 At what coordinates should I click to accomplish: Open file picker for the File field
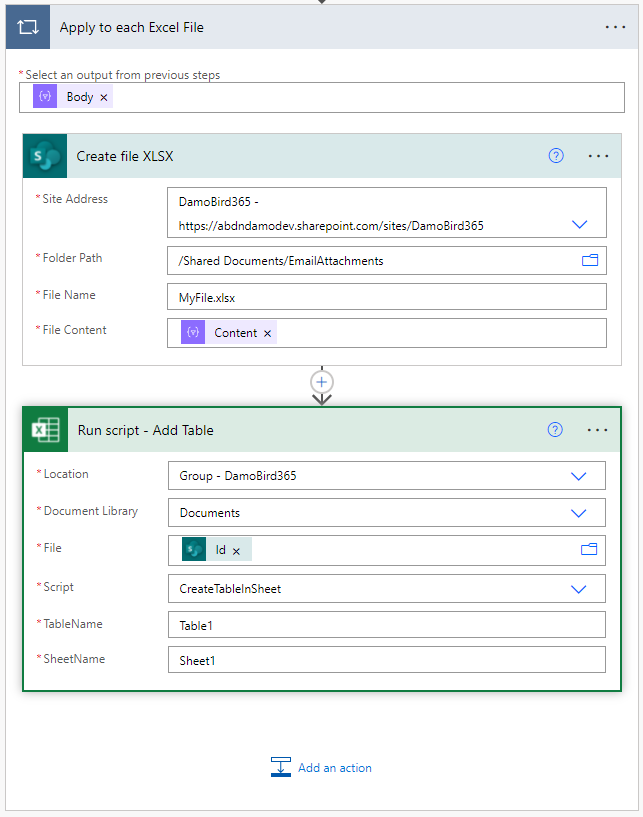[589, 549]
